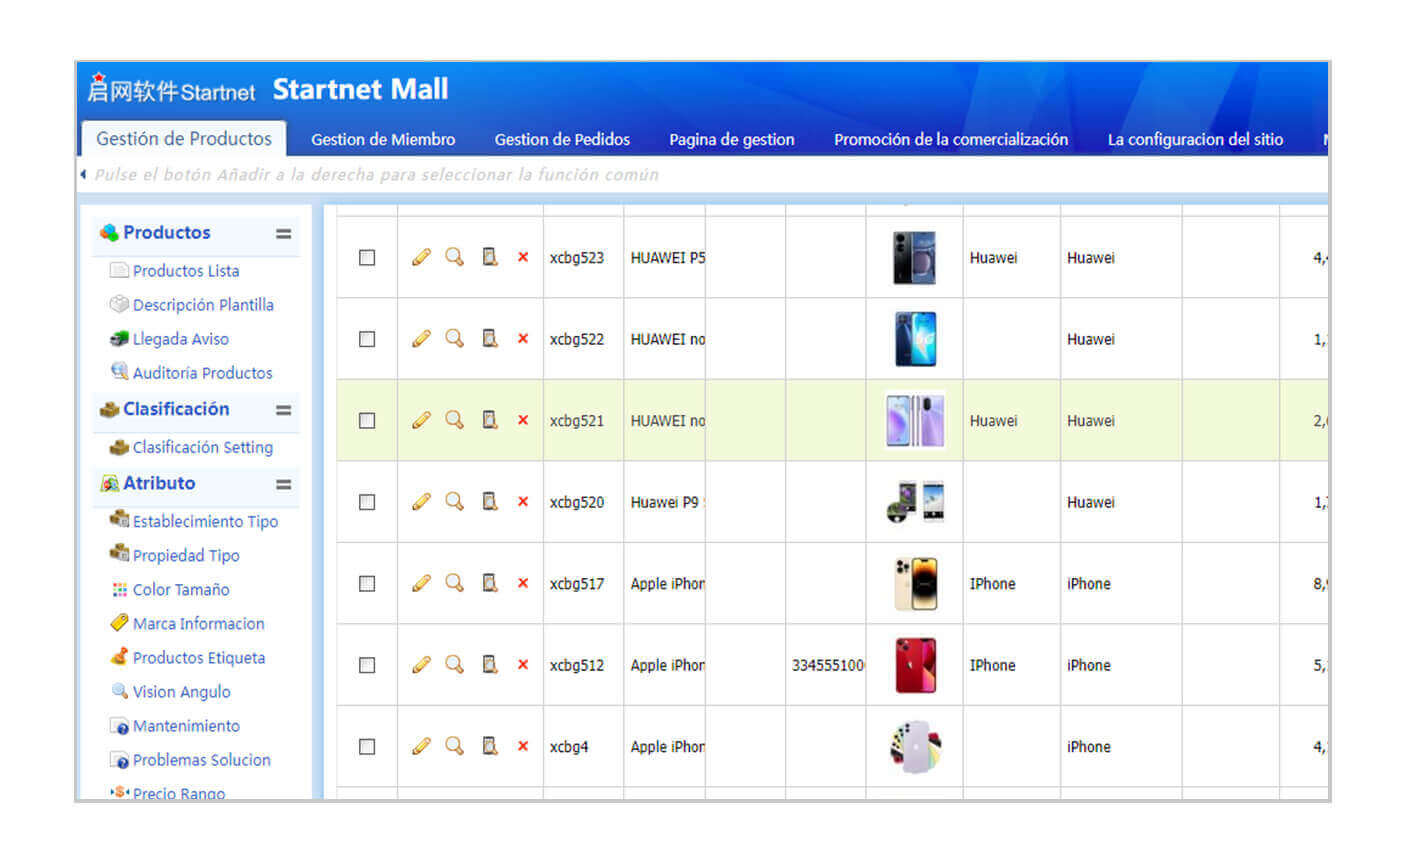Click the pencil edit icon for xcbg512

[421, 665]
